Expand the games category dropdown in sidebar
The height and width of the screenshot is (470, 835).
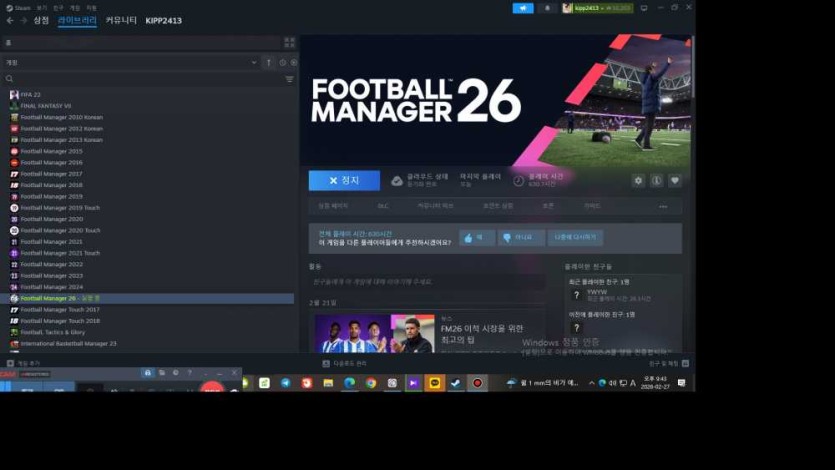pyautogui.click(x=254, y=62)
